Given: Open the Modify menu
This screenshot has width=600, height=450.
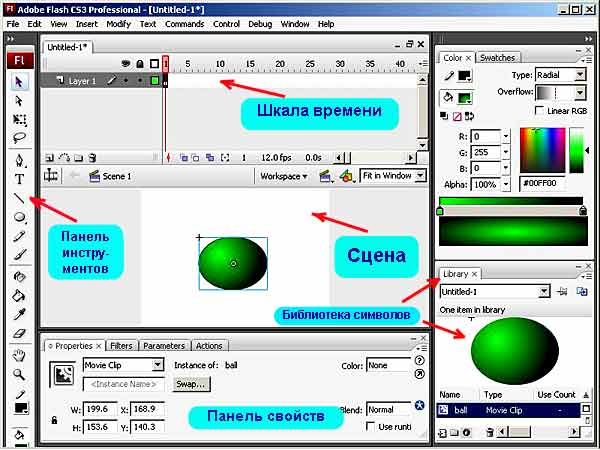Looking at the screenshot, I should tap(119, 24).
